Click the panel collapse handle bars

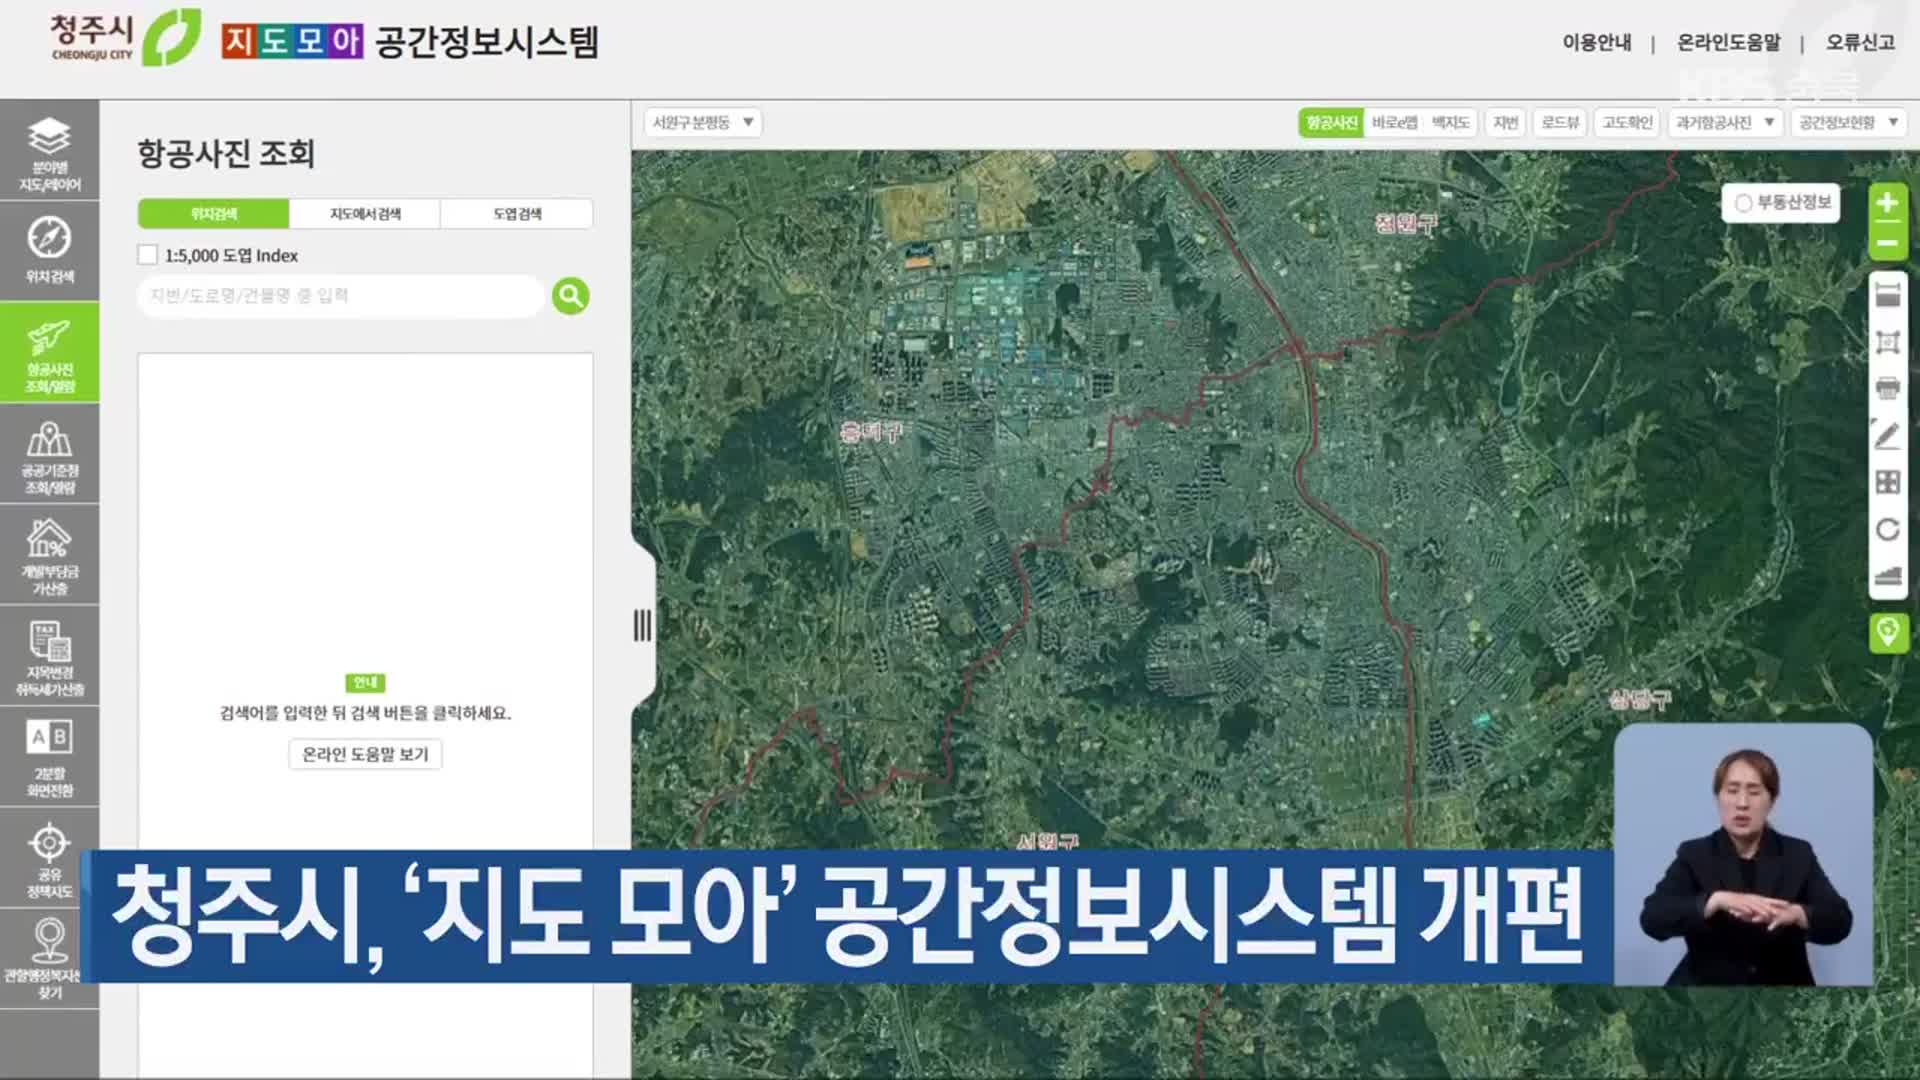[x=642, y=626]
